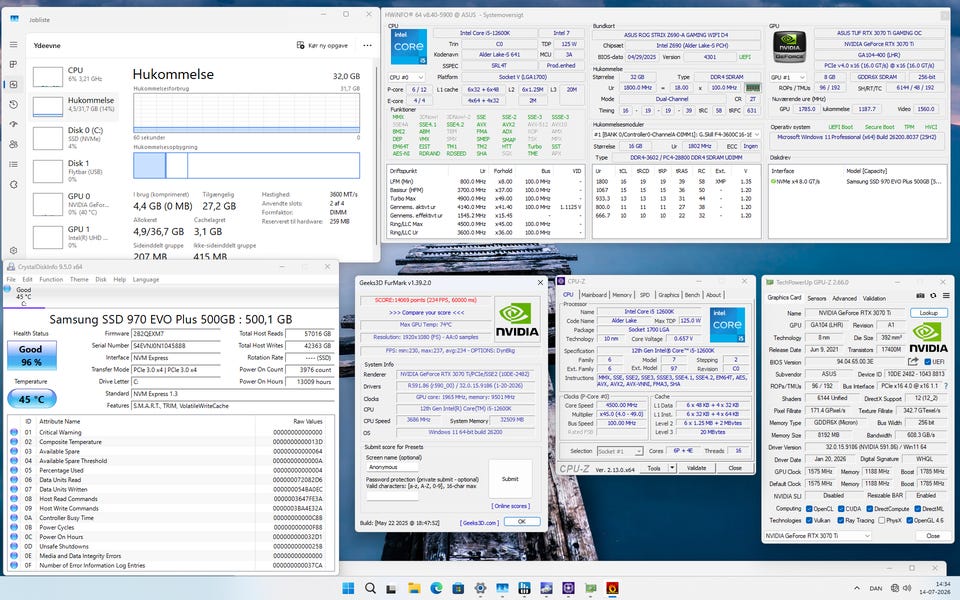Open HWiNFO memory module bank dropdown
This screenshot has width=960, height=600.
coord(677,134)
